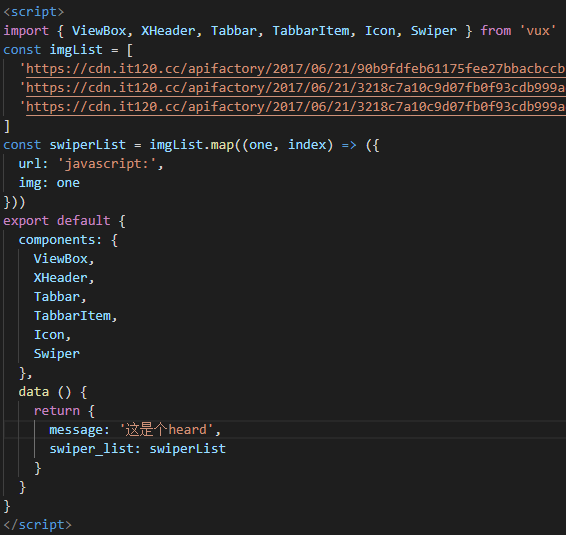Viewport: 566px width, 535px height.
Task: Click XHeader in the import statement
Action: tap(168, 31)
